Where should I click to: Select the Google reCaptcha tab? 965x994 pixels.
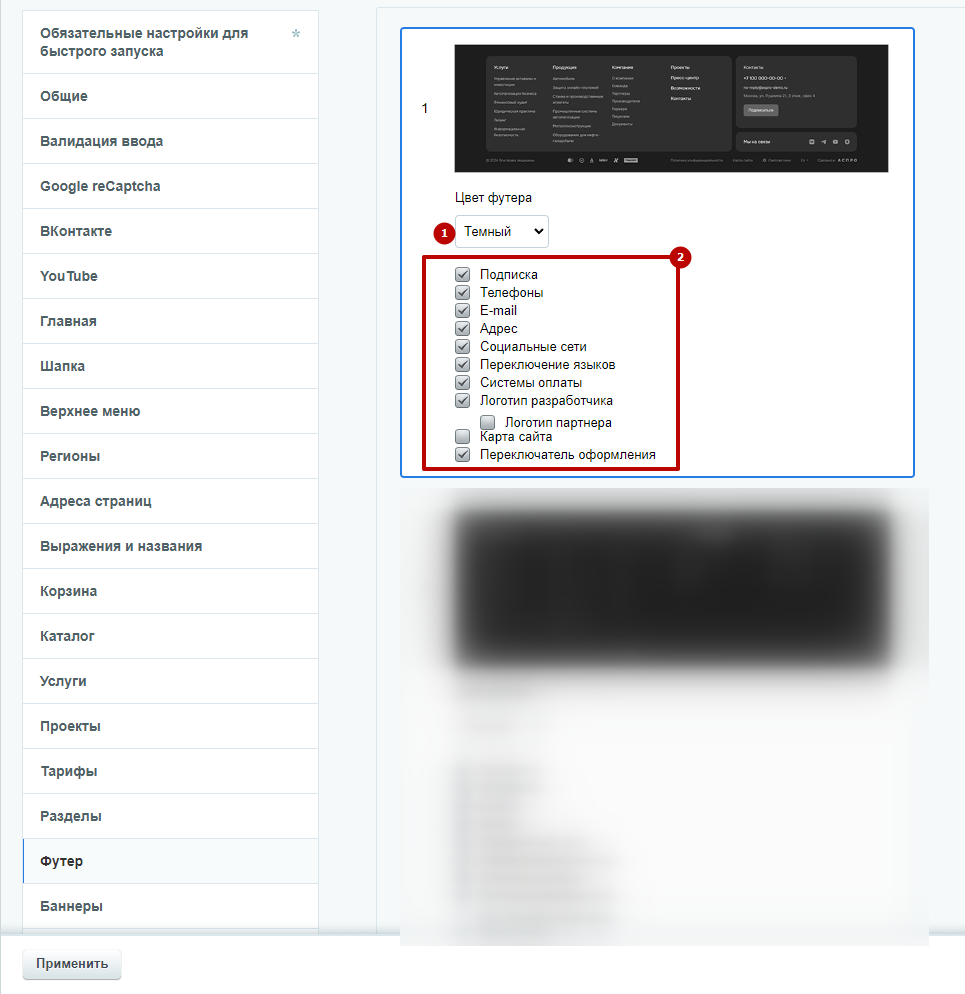pos(171,186)
